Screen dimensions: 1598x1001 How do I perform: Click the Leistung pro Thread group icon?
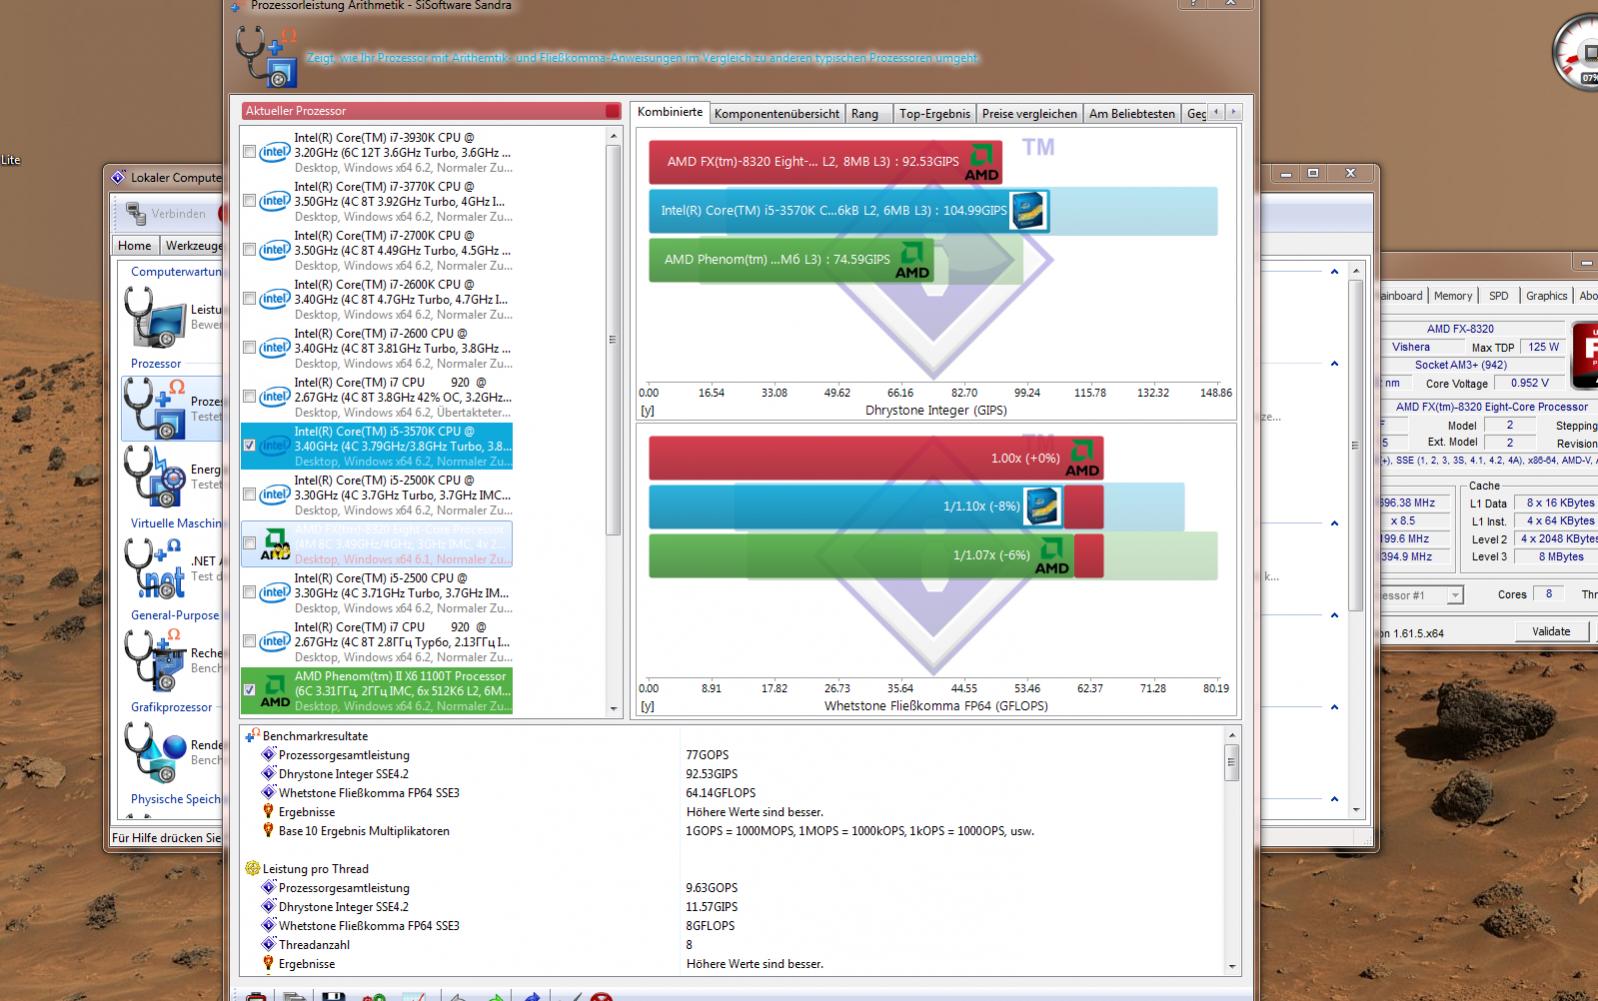(253, 869)
